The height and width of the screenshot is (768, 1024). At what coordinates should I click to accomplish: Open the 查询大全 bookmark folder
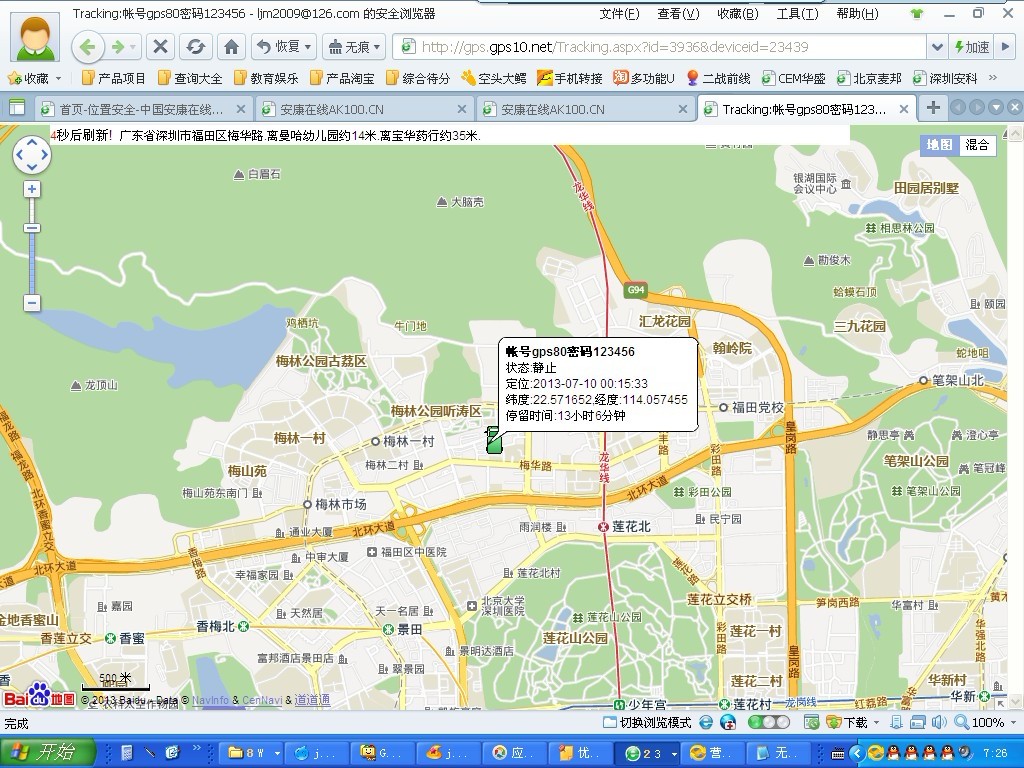pyautogui.click(x=189, y=78)
